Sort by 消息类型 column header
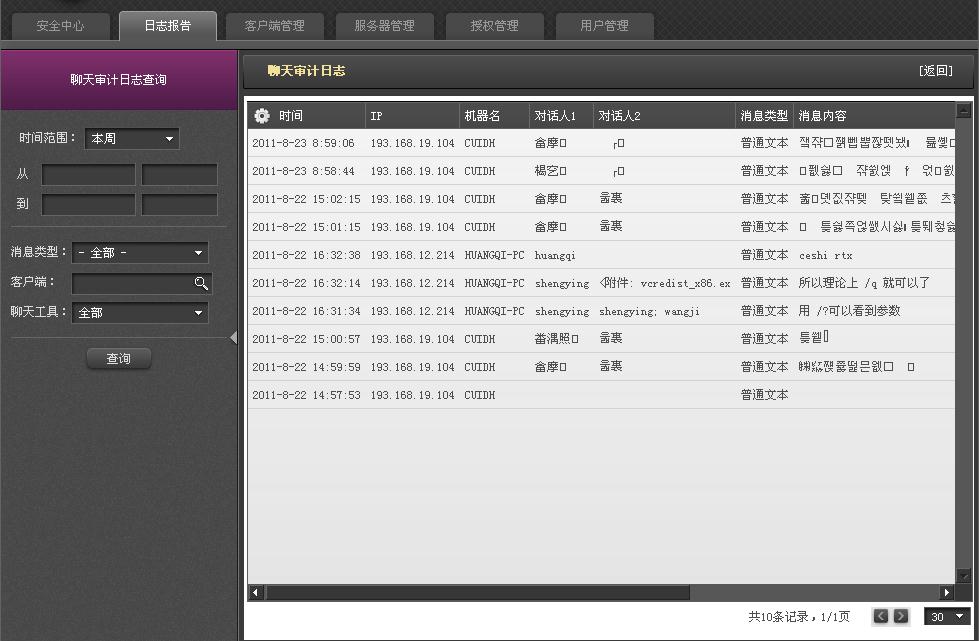The height and width of the screenshot is (641, 979). coord(764,115)
